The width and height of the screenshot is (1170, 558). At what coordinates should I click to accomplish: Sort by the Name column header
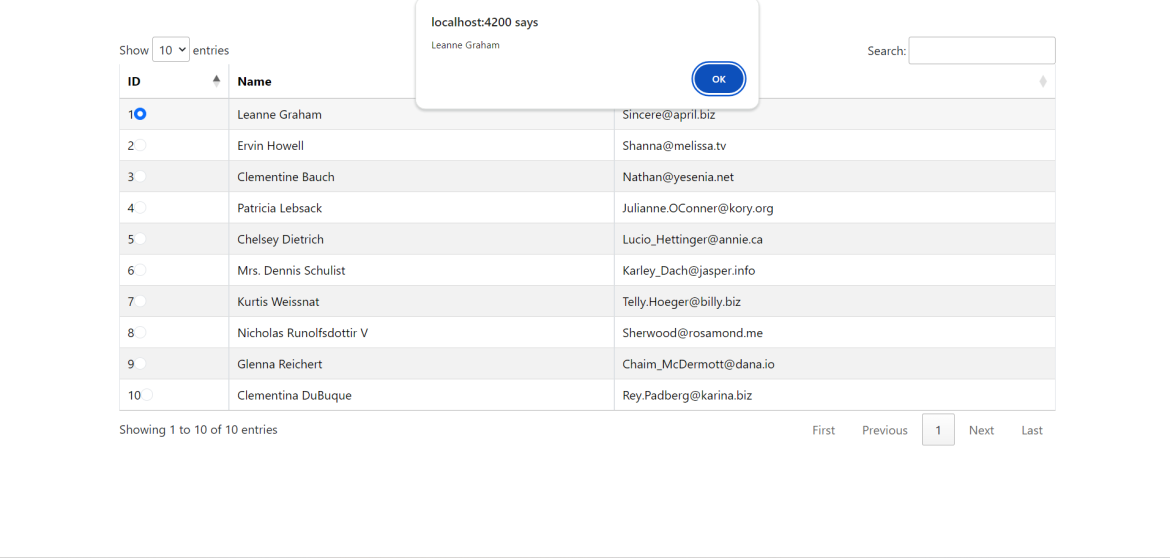[255, 82]
